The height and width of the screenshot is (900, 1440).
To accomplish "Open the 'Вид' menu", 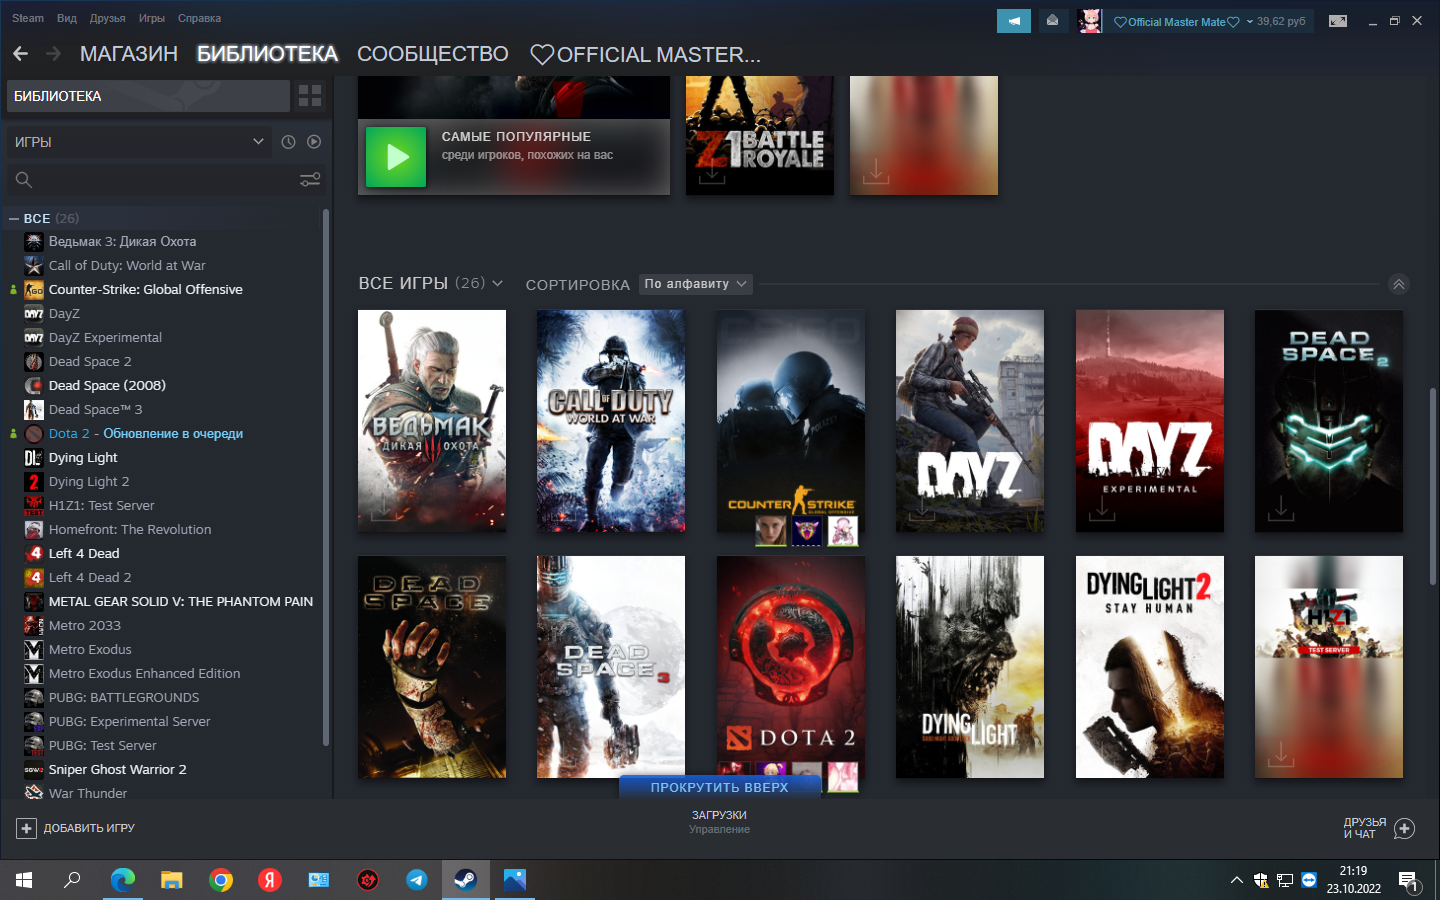I will point(67,18).
